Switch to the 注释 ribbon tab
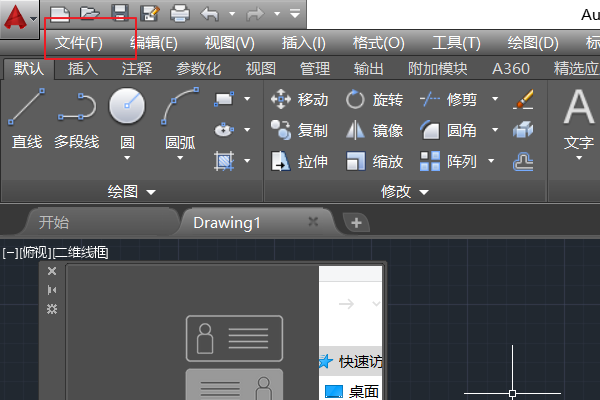 coord(137,69)
